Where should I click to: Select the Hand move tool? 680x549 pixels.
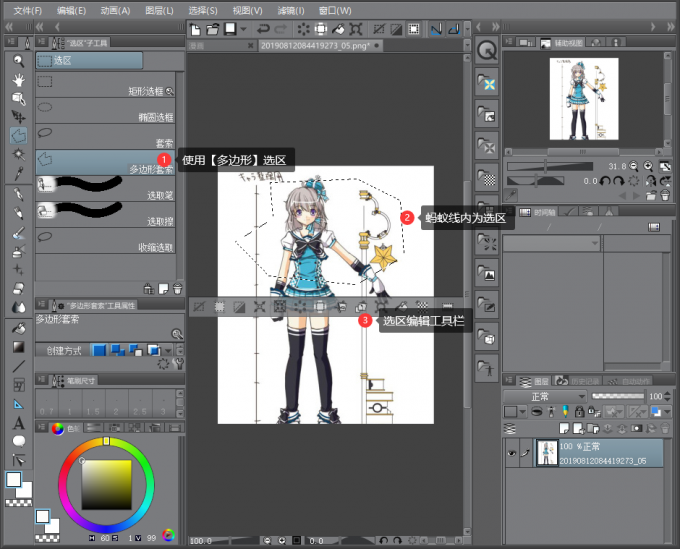[18, 80]
